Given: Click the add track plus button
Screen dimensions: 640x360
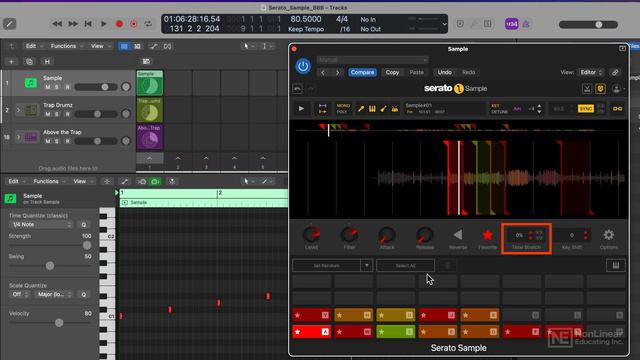Looking at the screenshot, I should [x=11, y=62].
